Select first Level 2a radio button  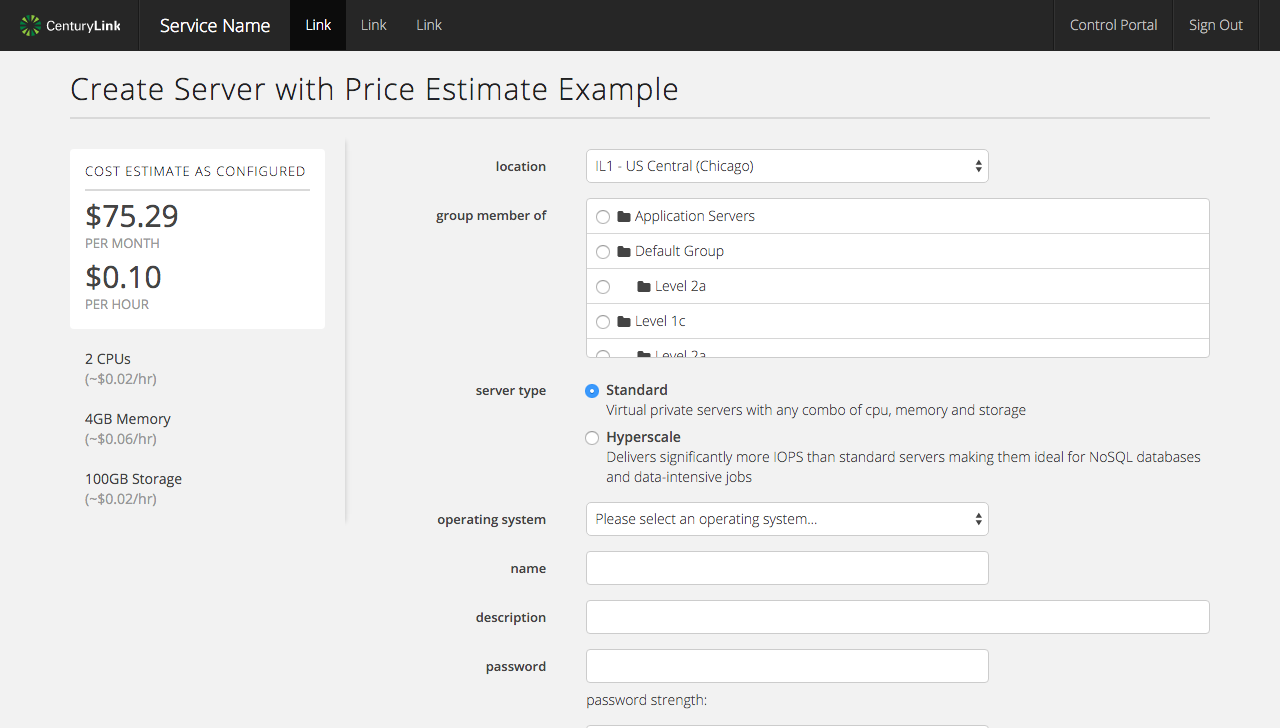point(603,287)
